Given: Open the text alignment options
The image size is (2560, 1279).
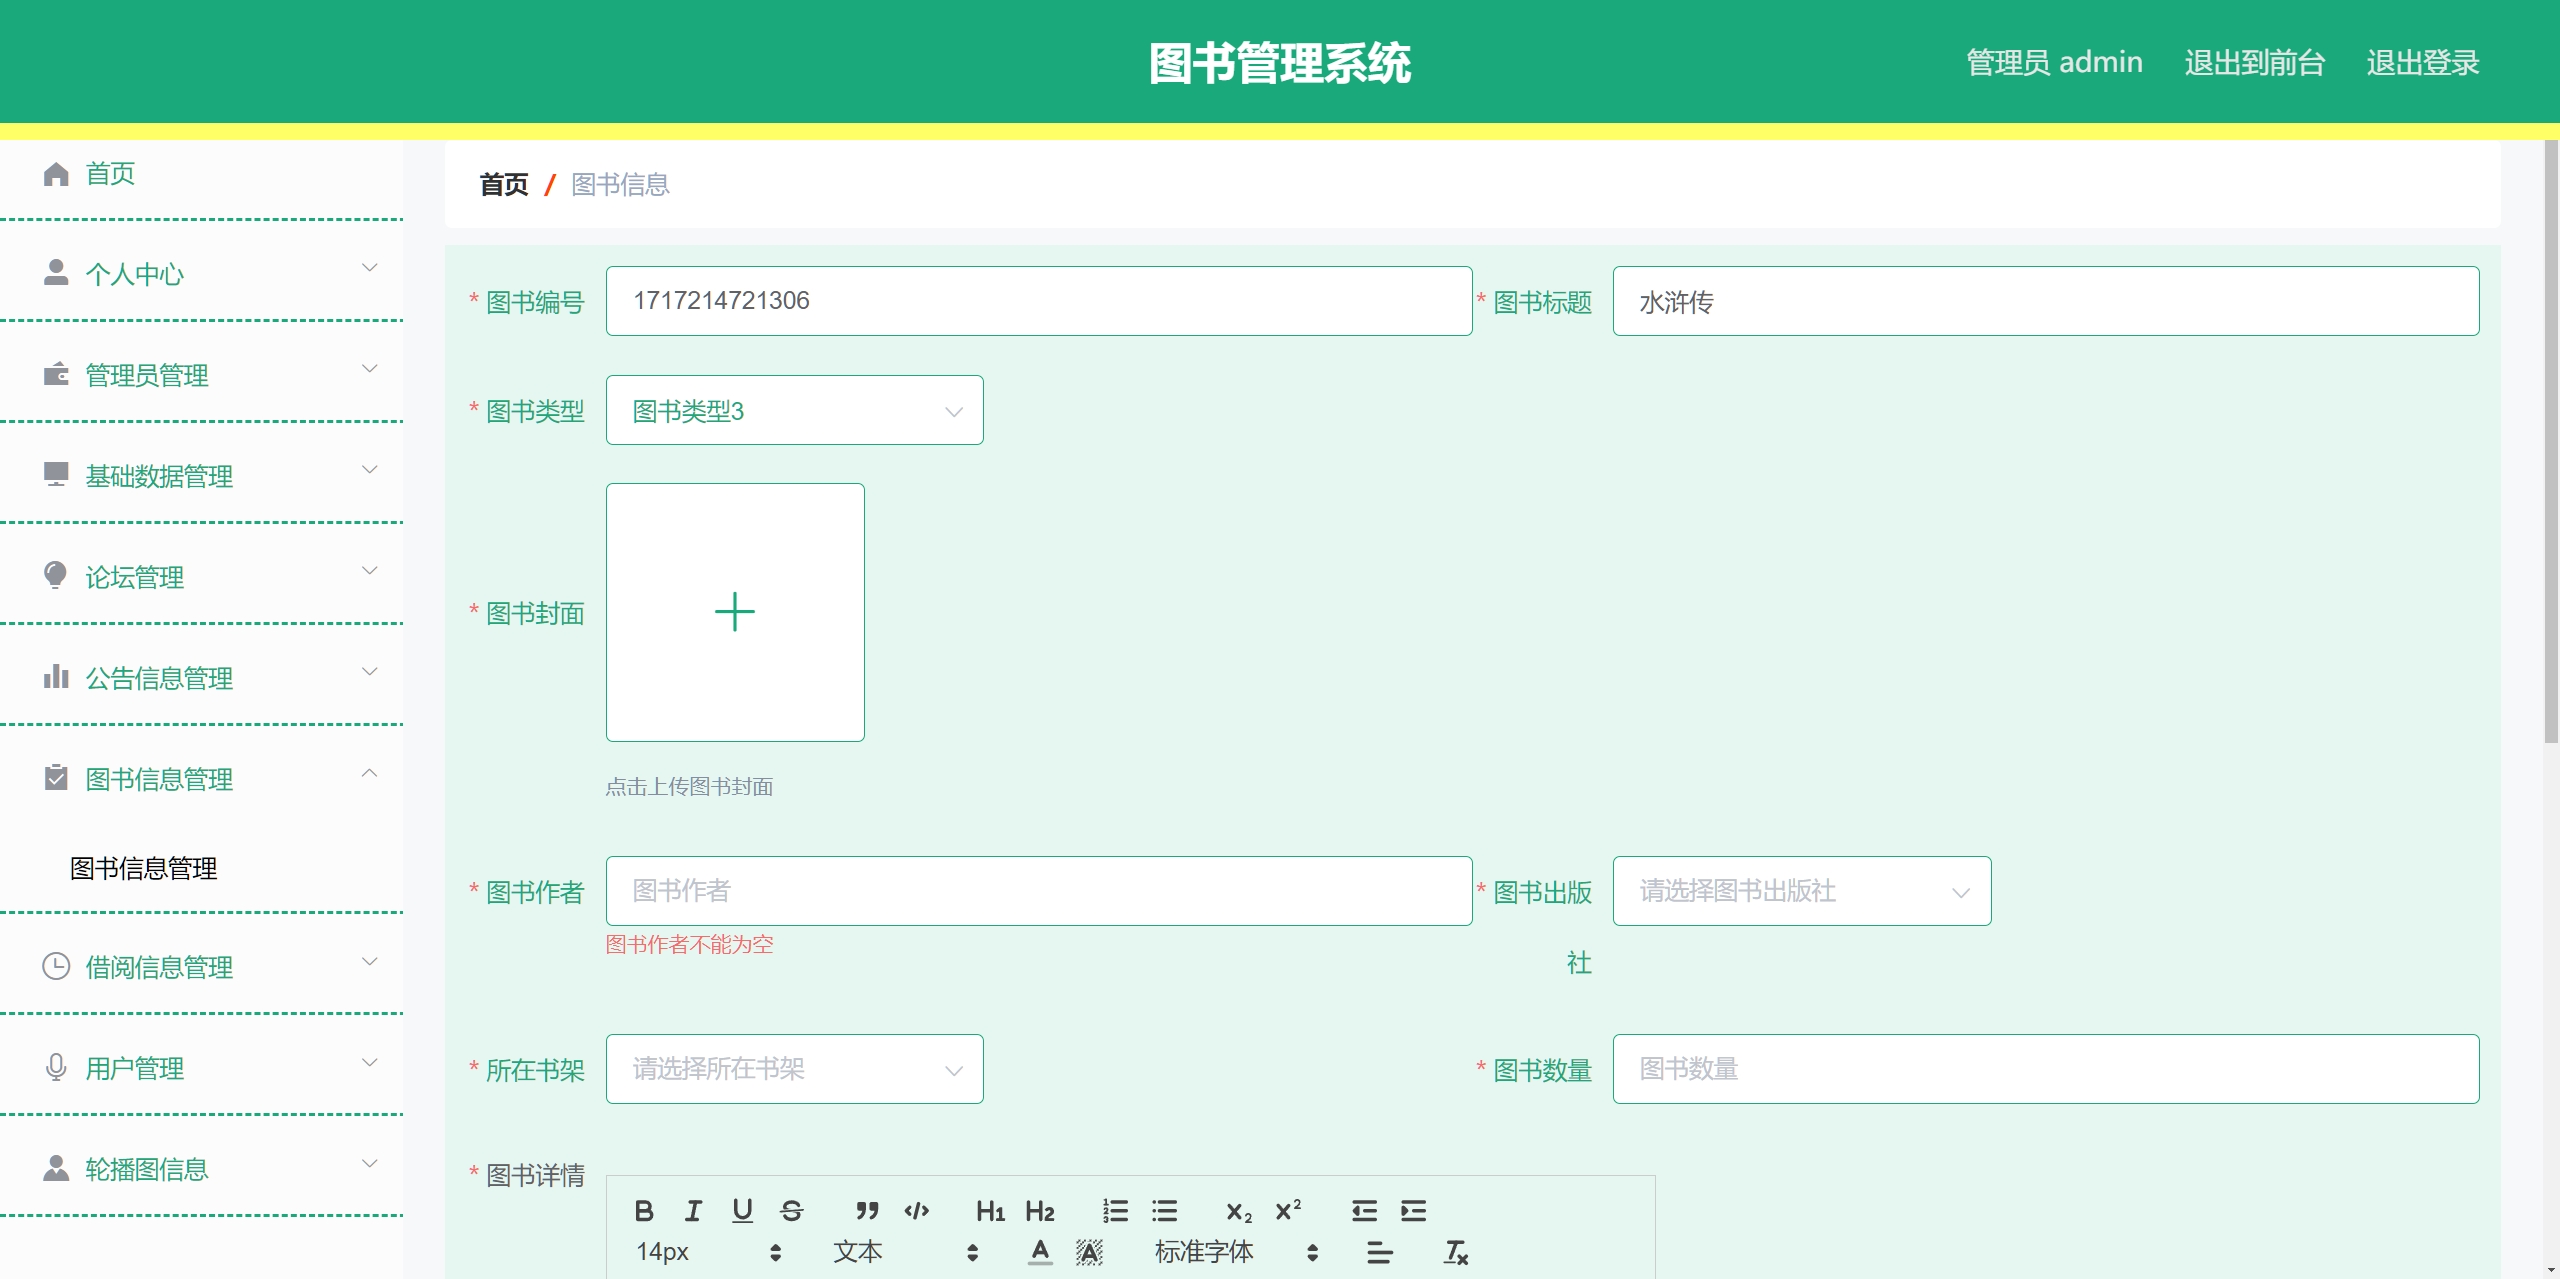Looking at the screenshot, I should click(x=1380, y=1252).
